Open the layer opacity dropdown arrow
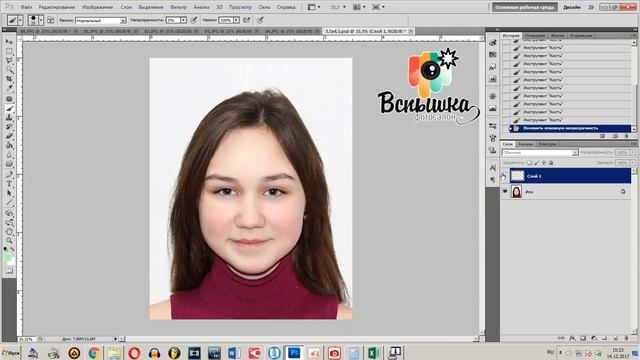 tap(633, 153)
